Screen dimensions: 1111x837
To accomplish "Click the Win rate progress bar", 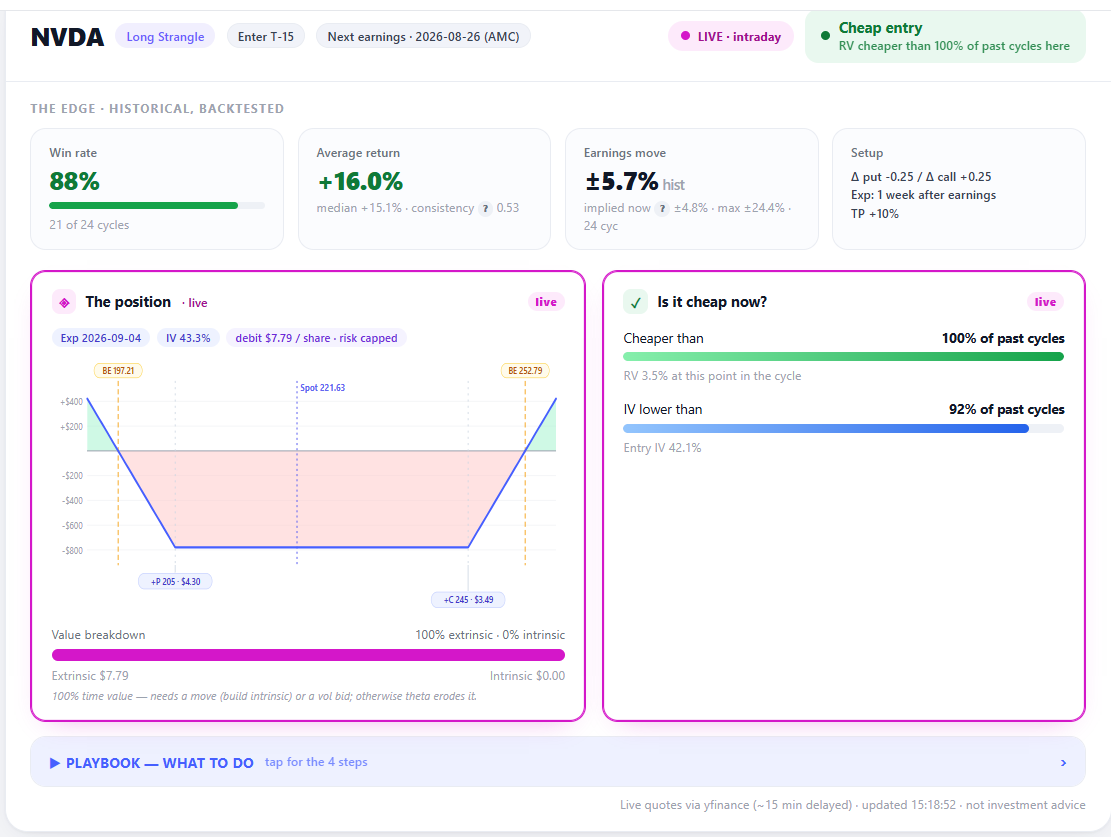I will [x=157, y=206].
